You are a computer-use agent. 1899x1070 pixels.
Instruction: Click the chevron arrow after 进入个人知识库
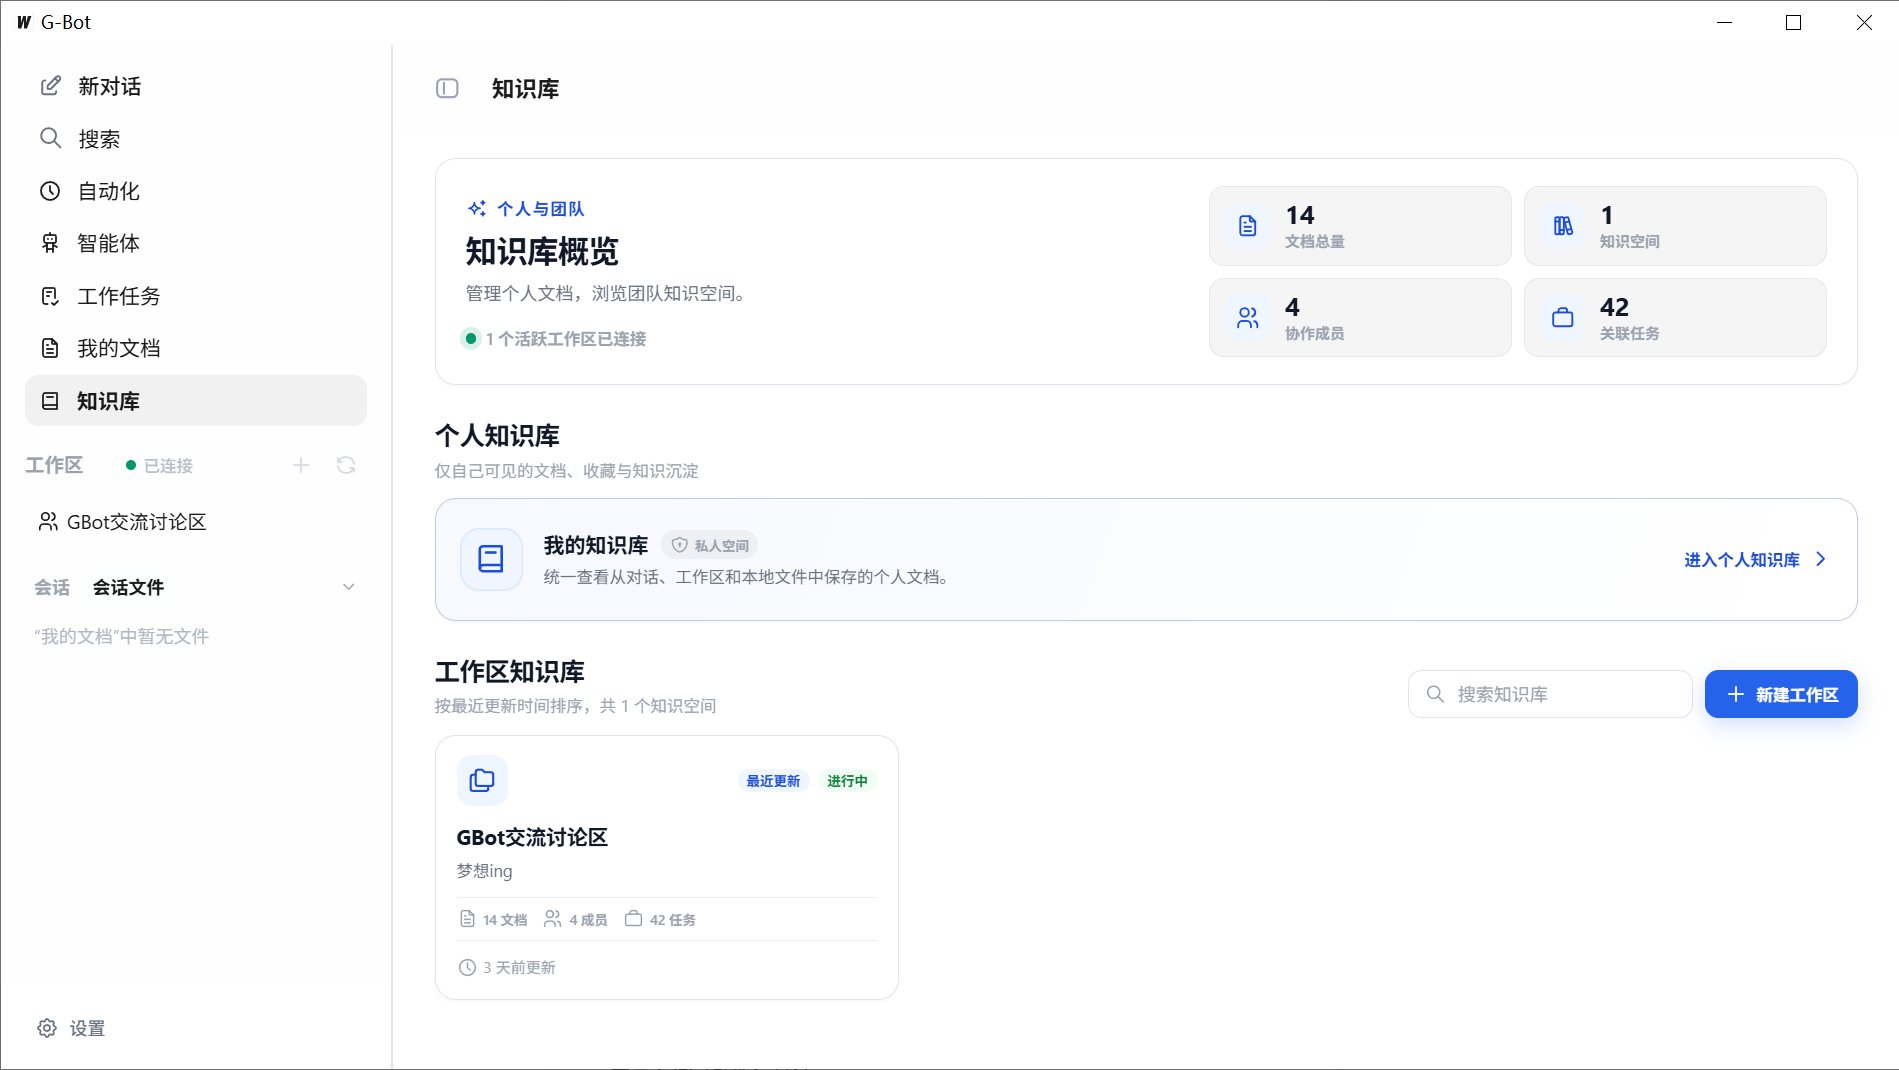[1821, 559]
